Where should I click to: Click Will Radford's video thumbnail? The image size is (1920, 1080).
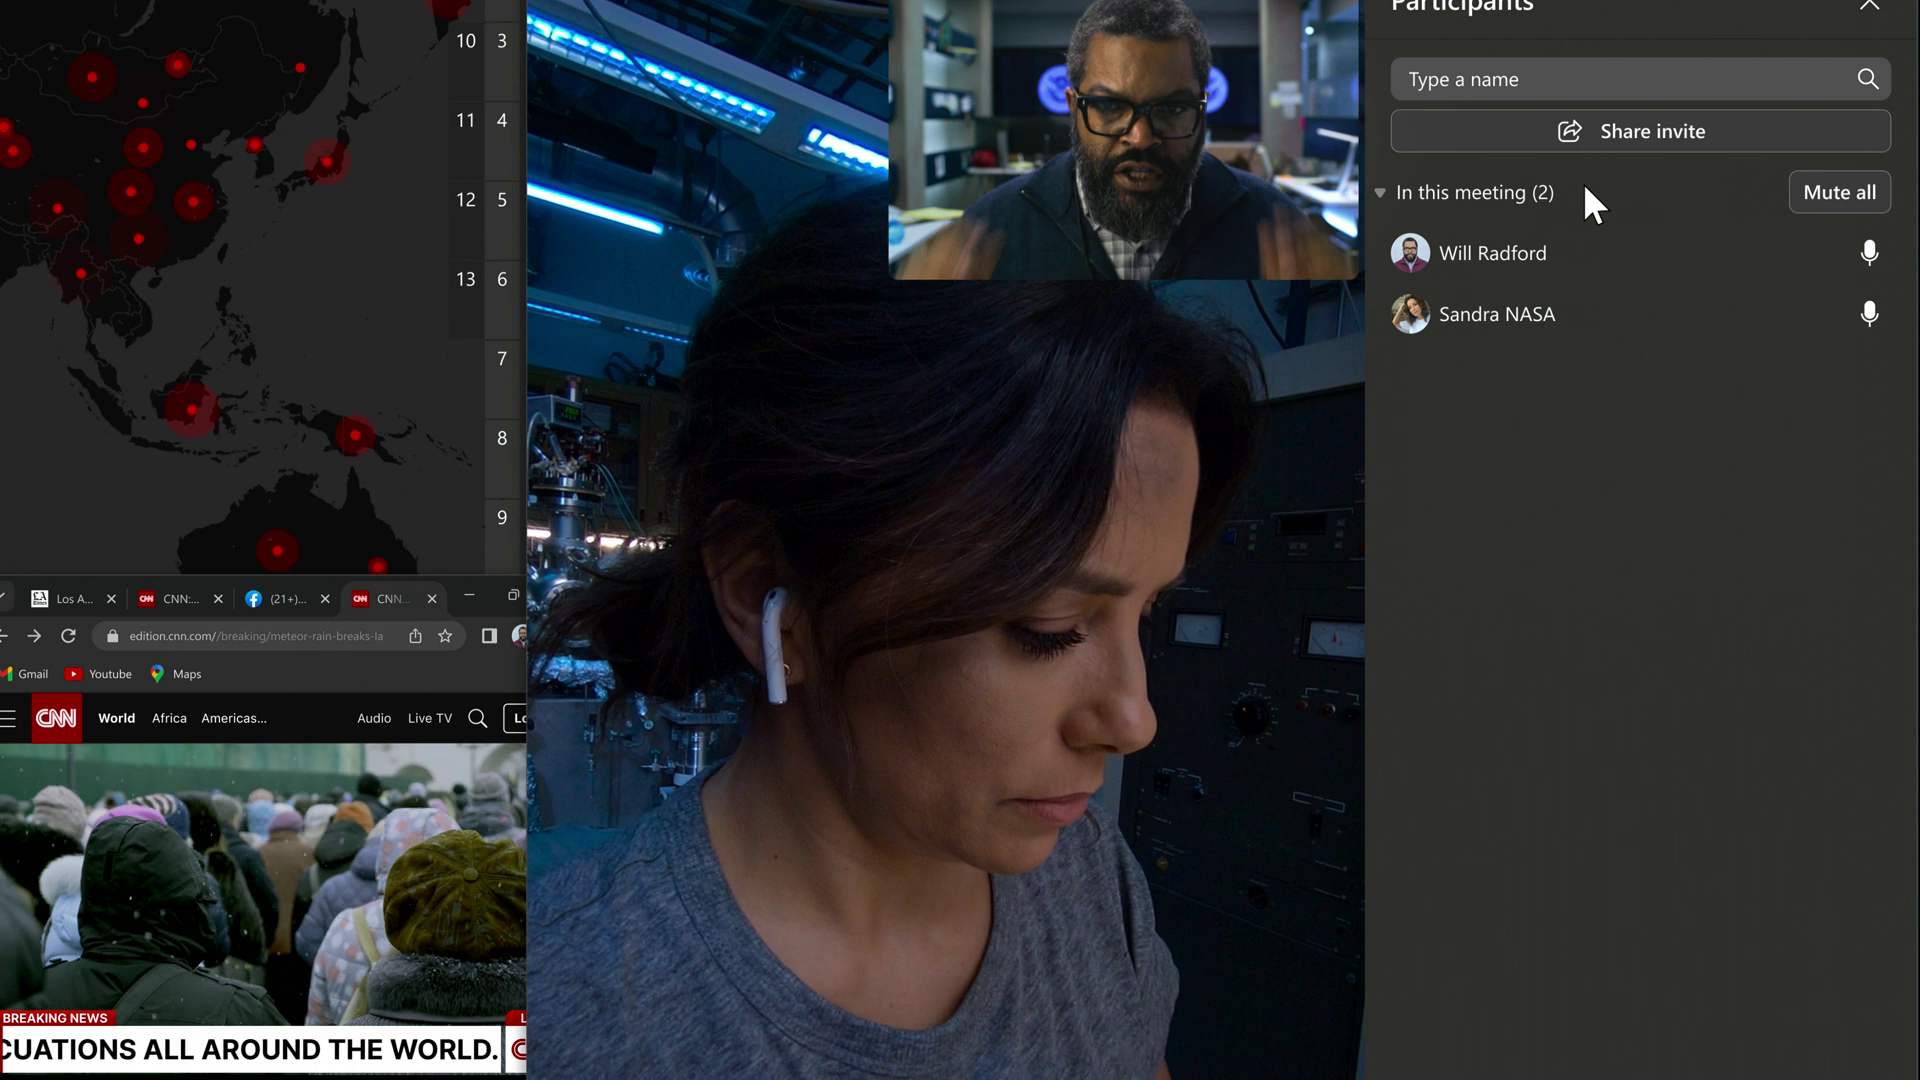(x=1123, y=140)
